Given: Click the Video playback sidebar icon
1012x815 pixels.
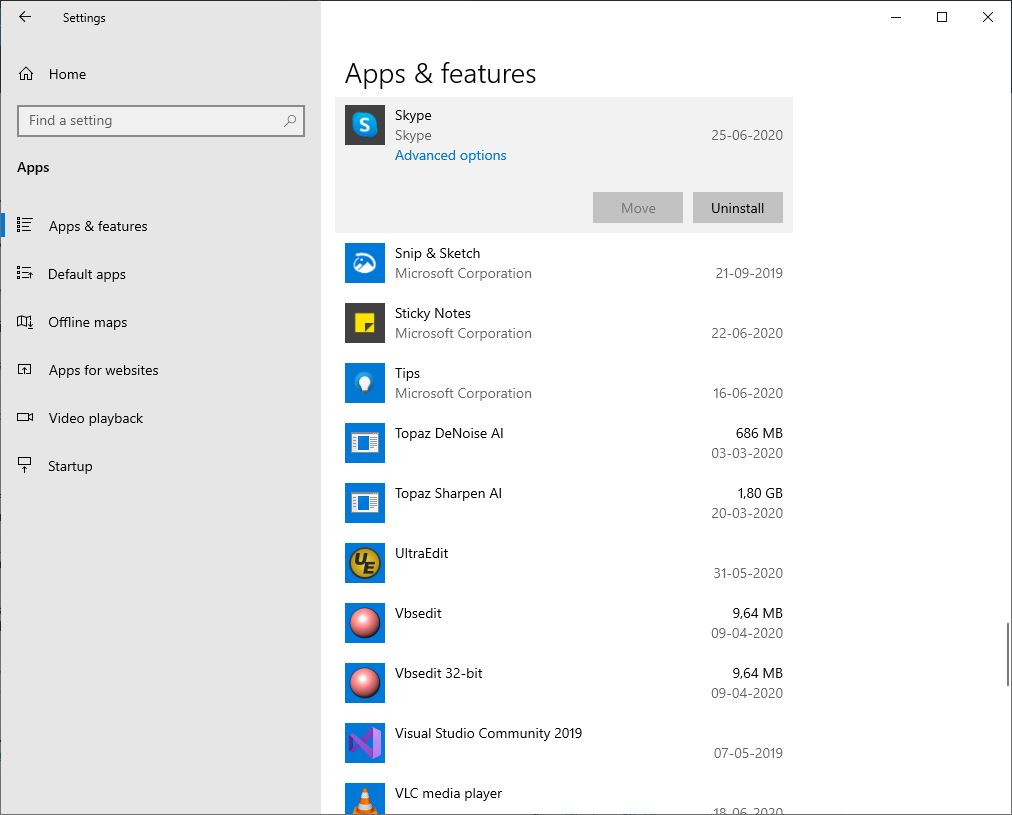Looking at the screenshot, I should (x=25, y=418).
